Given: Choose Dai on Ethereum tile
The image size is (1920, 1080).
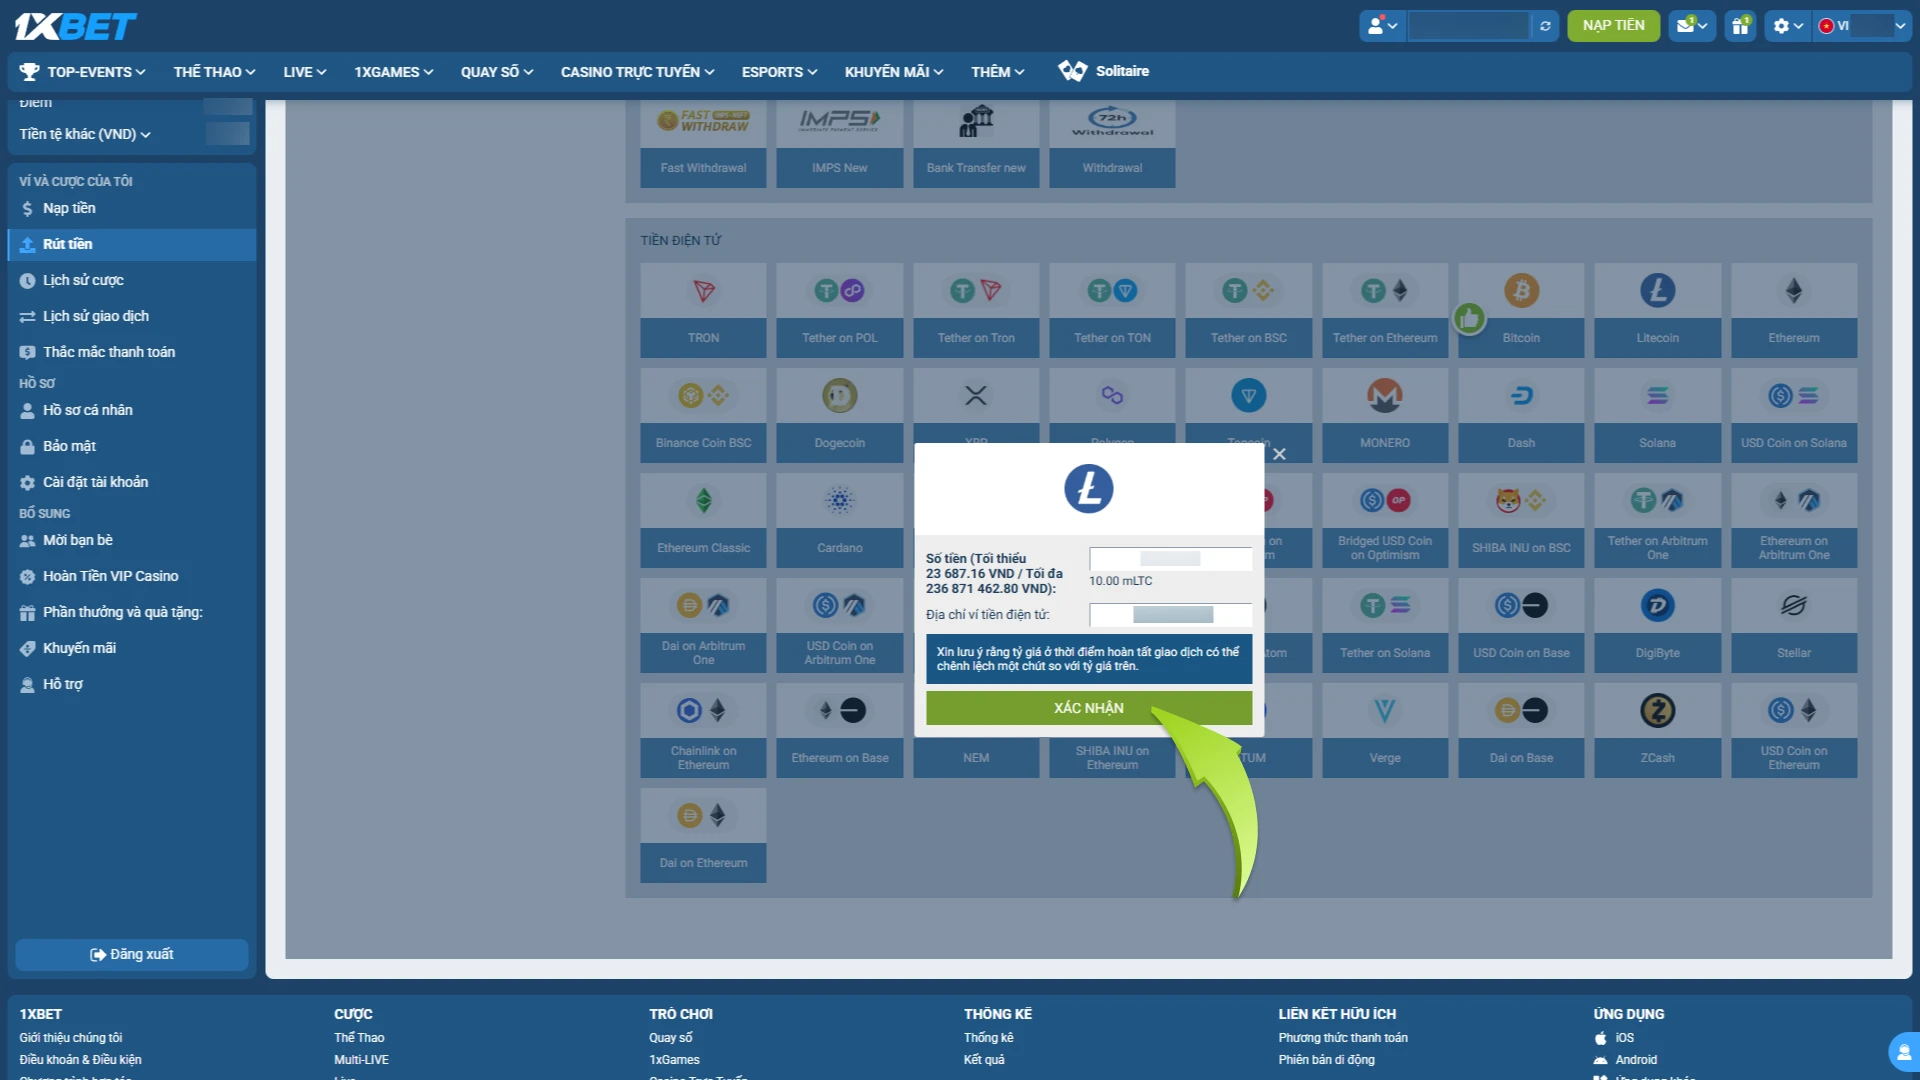Looking at the screenshot, I should click(x=703, y=835).
